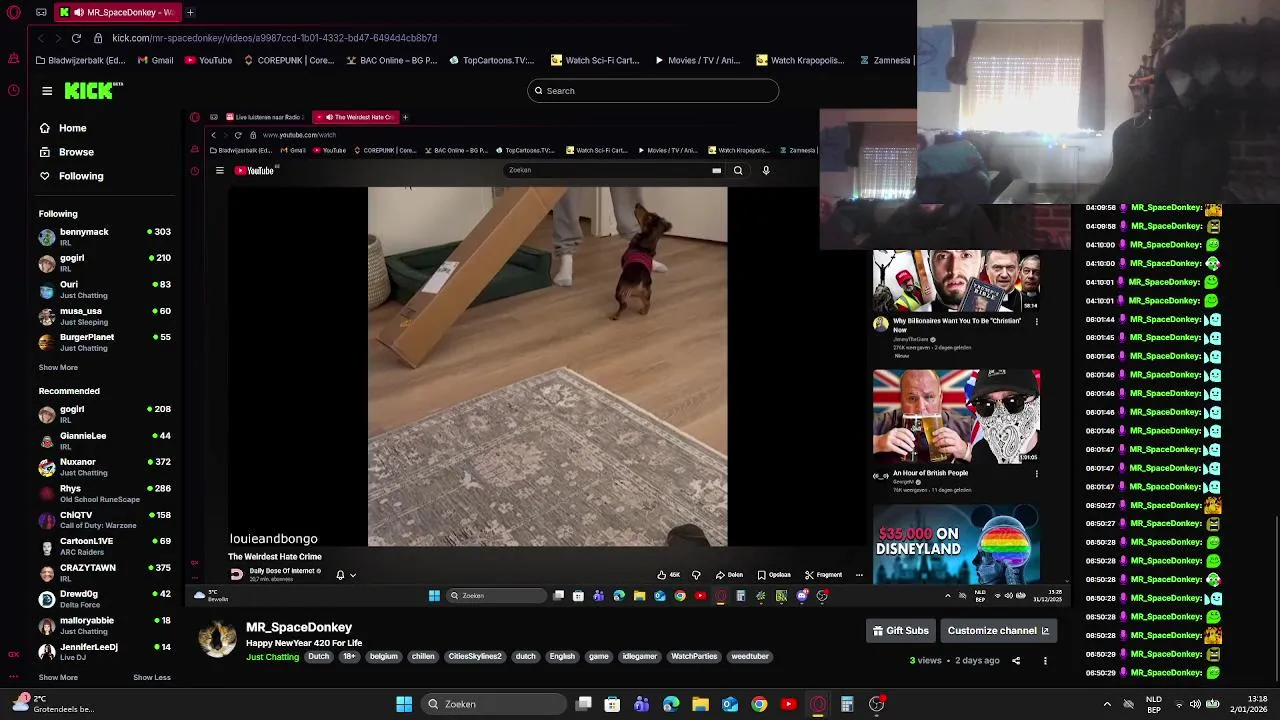Image resolution: width=1280 pixels, height=720 pixels.
Task: Select the Dutch language tag
Action: point(318,657)
